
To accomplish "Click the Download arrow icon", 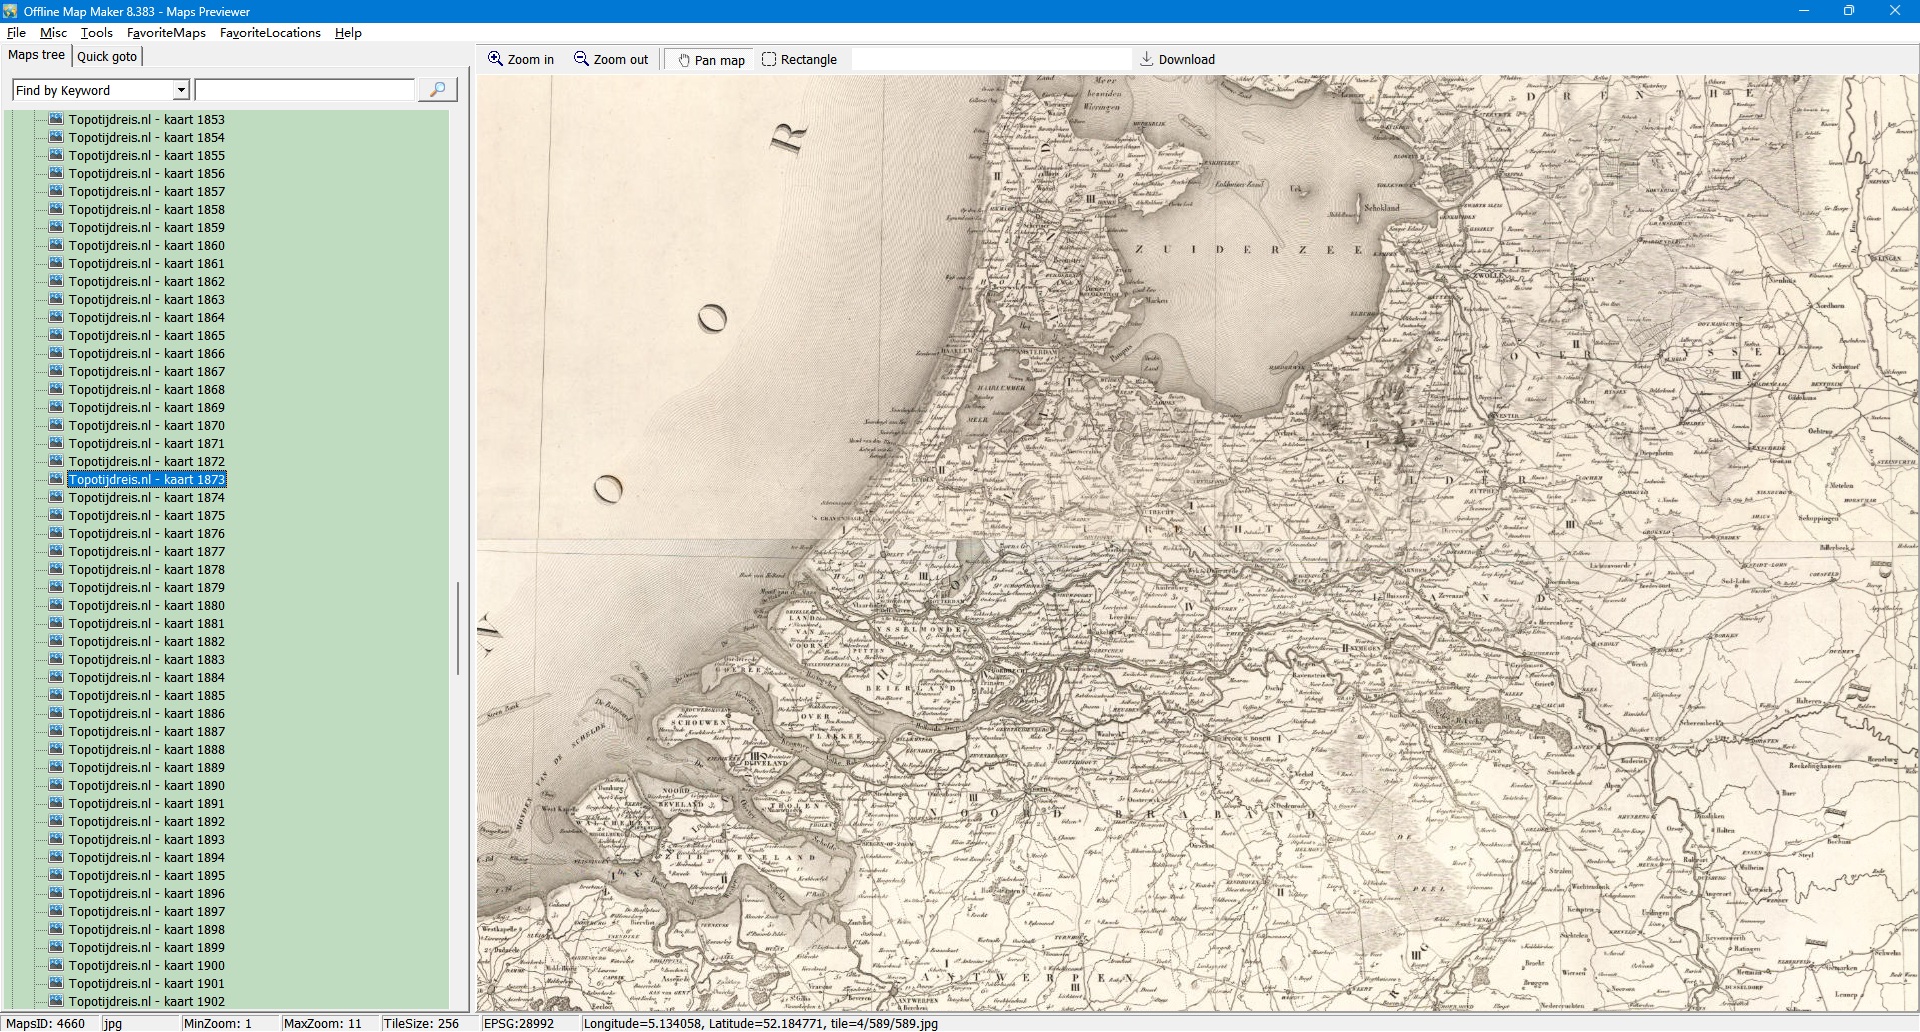I will coord(1147,59).
